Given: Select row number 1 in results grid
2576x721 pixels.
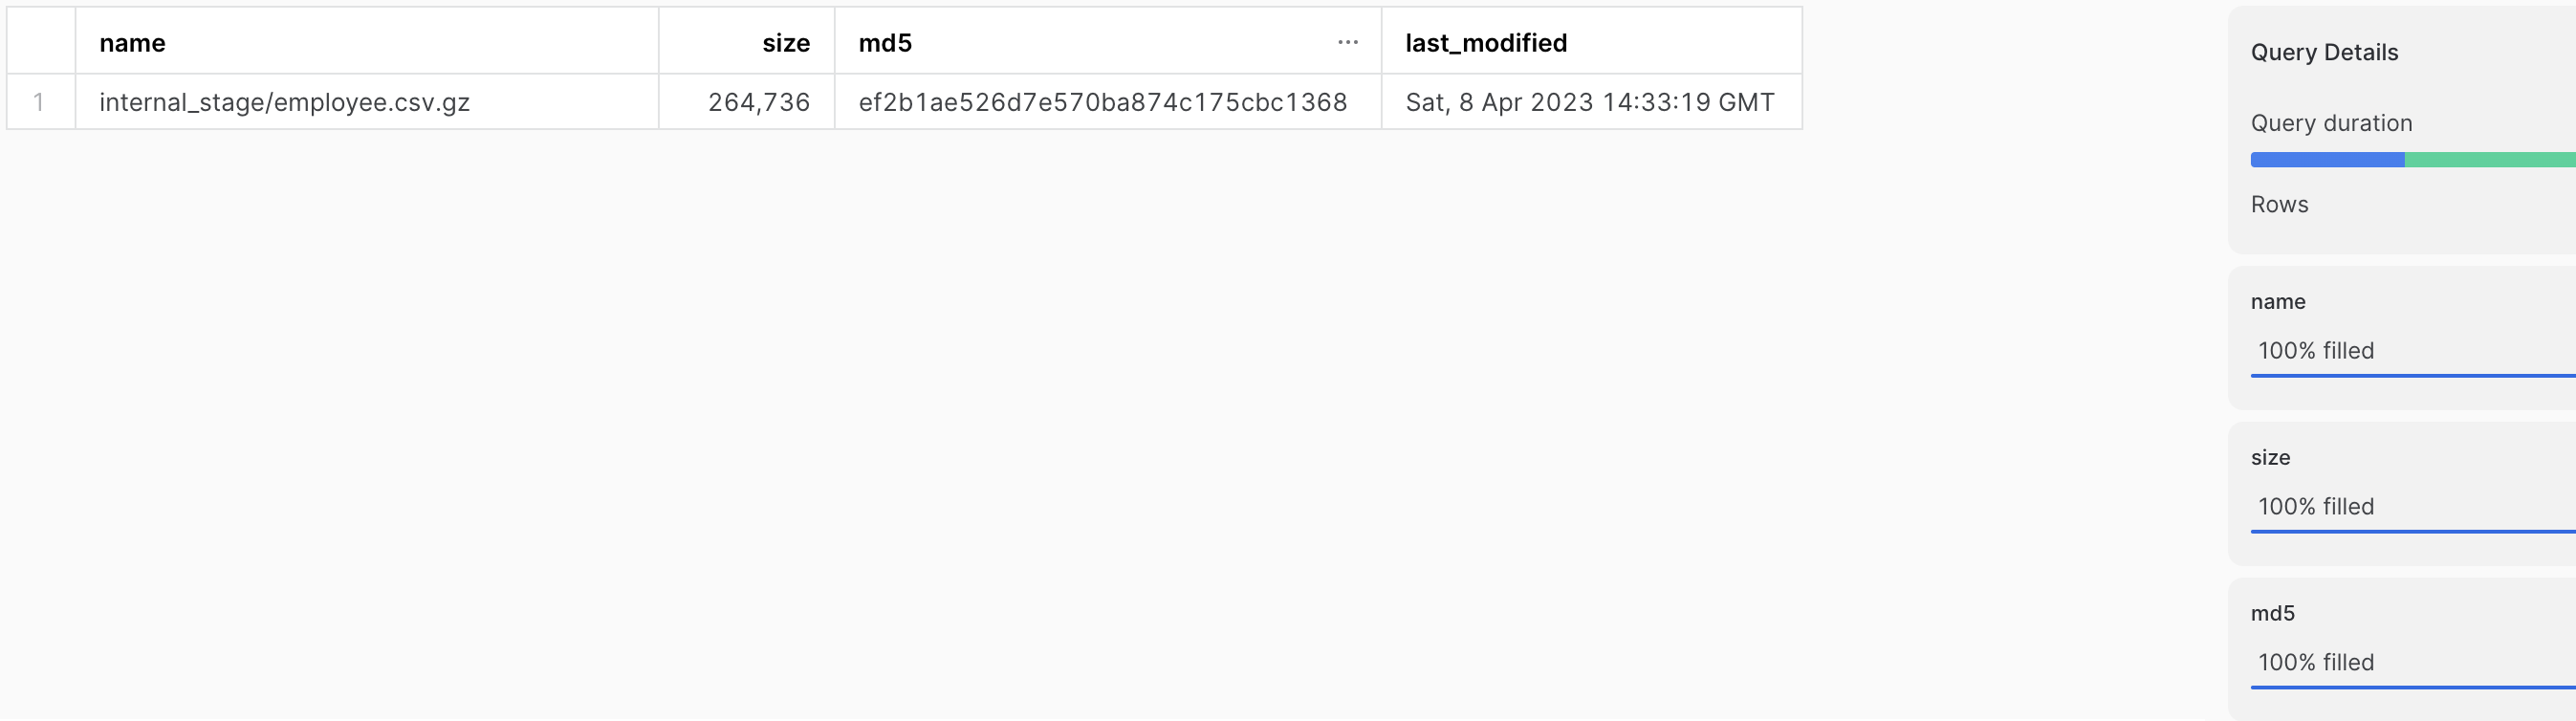Looking at the screenshot, I should (40, 102).
